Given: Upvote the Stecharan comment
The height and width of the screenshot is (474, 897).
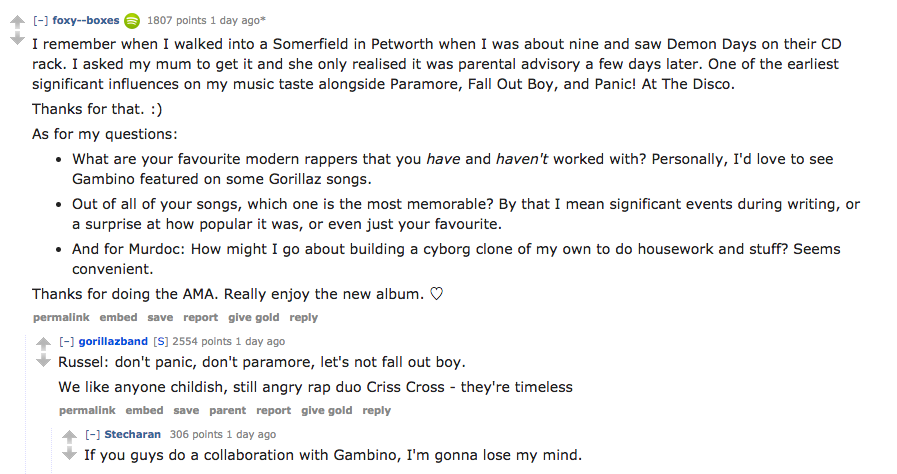Looking at the screenshot, I should pos(69,437).
